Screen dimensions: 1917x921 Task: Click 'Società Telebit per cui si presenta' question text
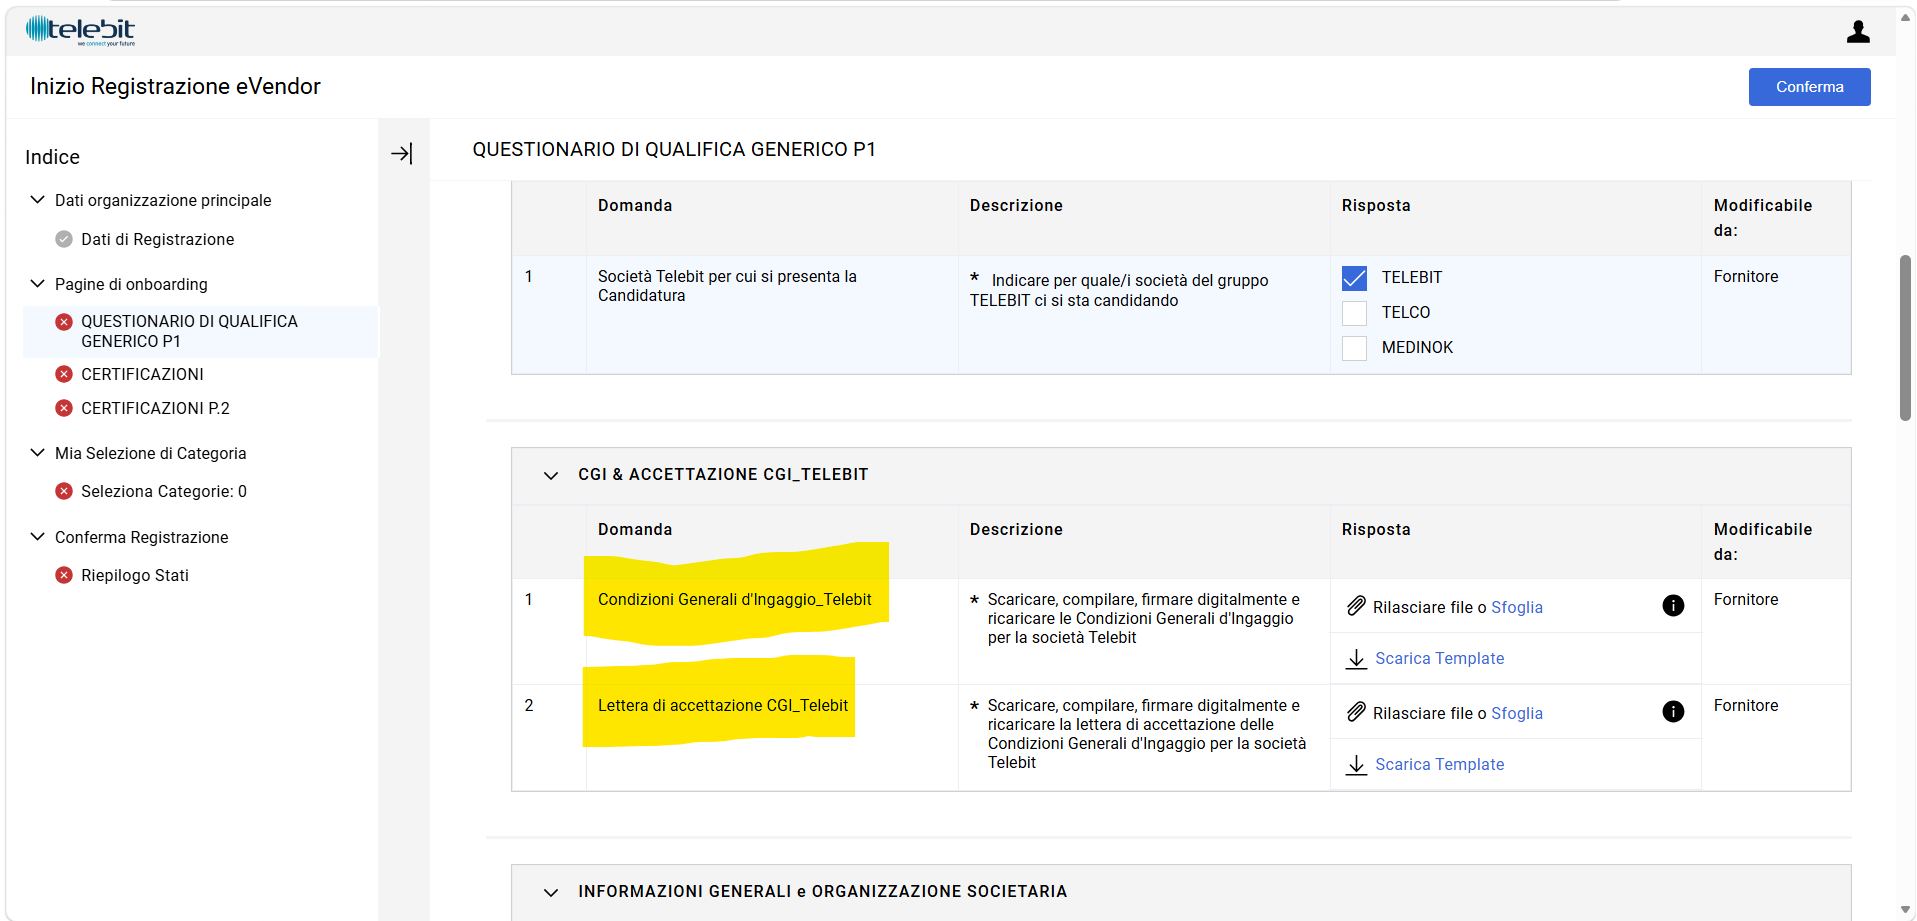tap(727, 286)
